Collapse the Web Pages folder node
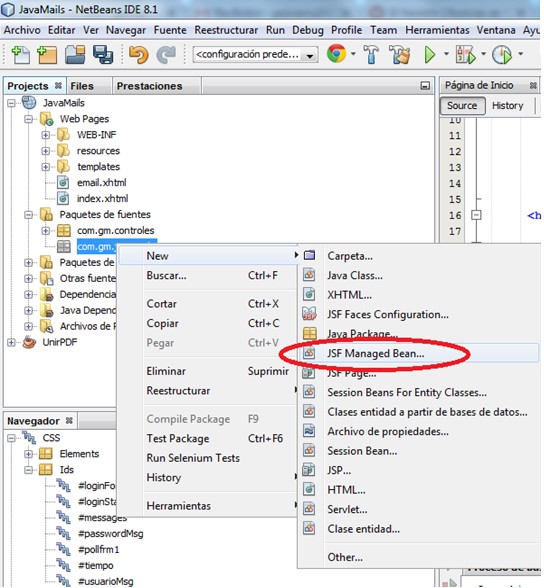The image size is (544, 588). [28, 119]
